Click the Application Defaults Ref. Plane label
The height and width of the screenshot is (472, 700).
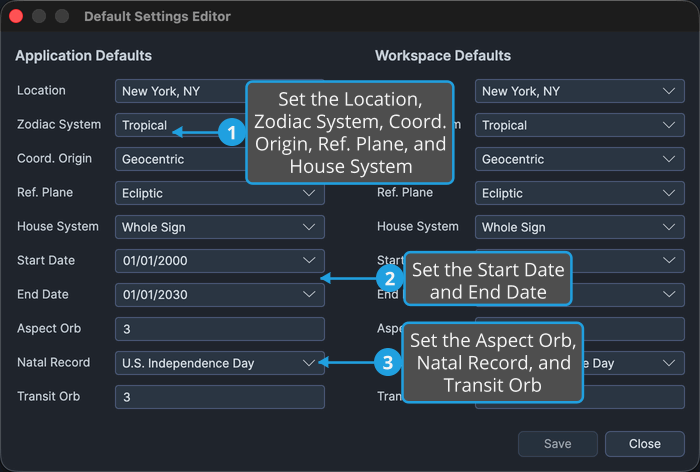(x=45, y=192)
